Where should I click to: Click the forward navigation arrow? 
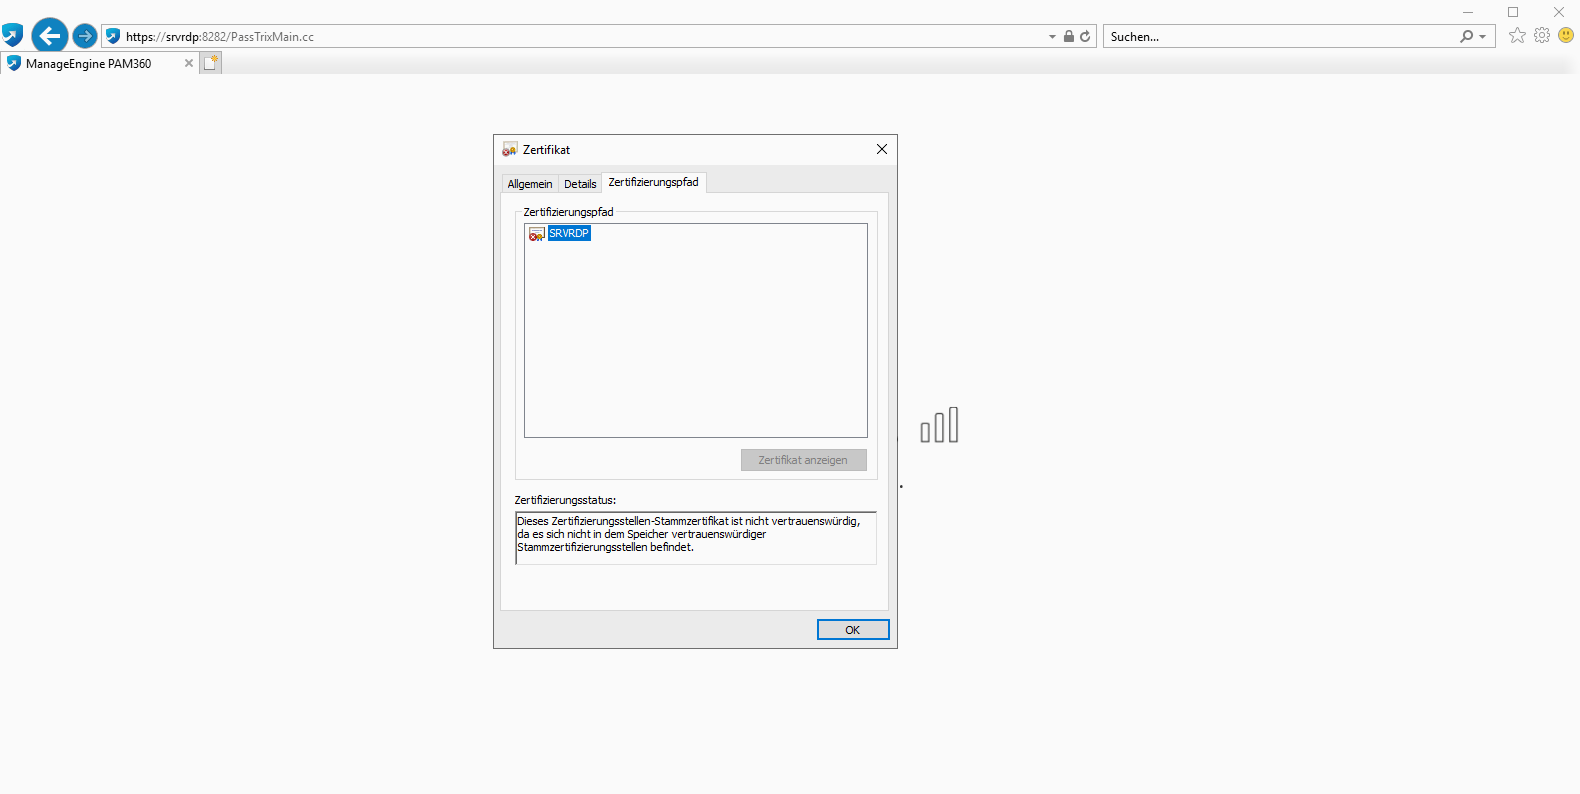point(85,36)
